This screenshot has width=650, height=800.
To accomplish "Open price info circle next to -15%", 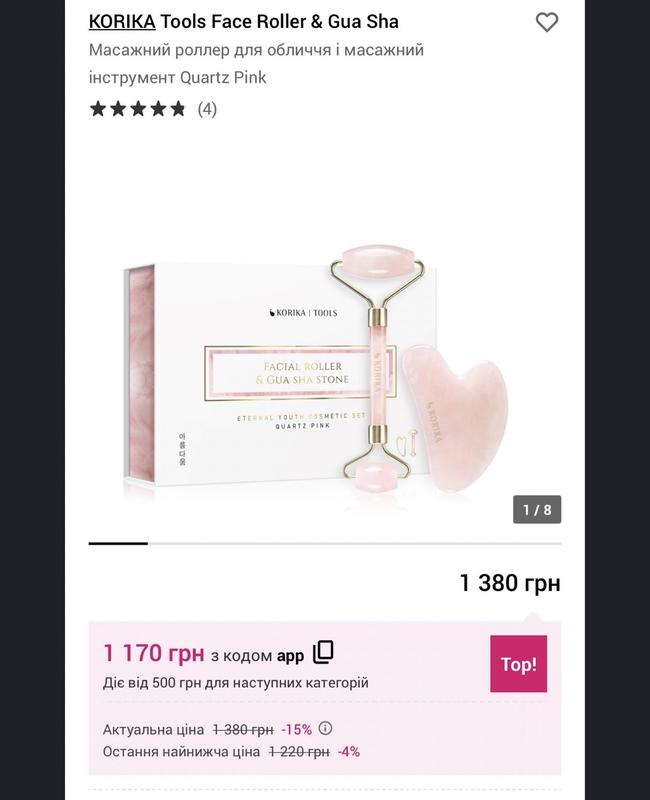I will pos(325,728).
